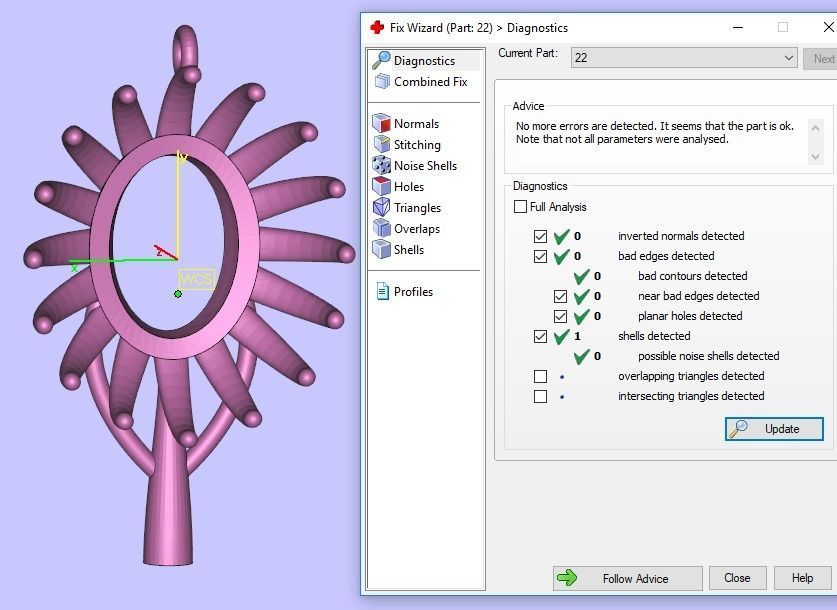Click the Update button

(x=774, y=429)
